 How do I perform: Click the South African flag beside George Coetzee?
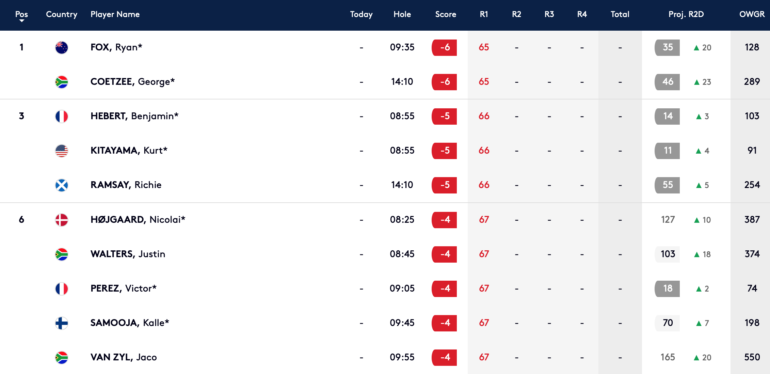pyautogui.click(x=61, y=82)
